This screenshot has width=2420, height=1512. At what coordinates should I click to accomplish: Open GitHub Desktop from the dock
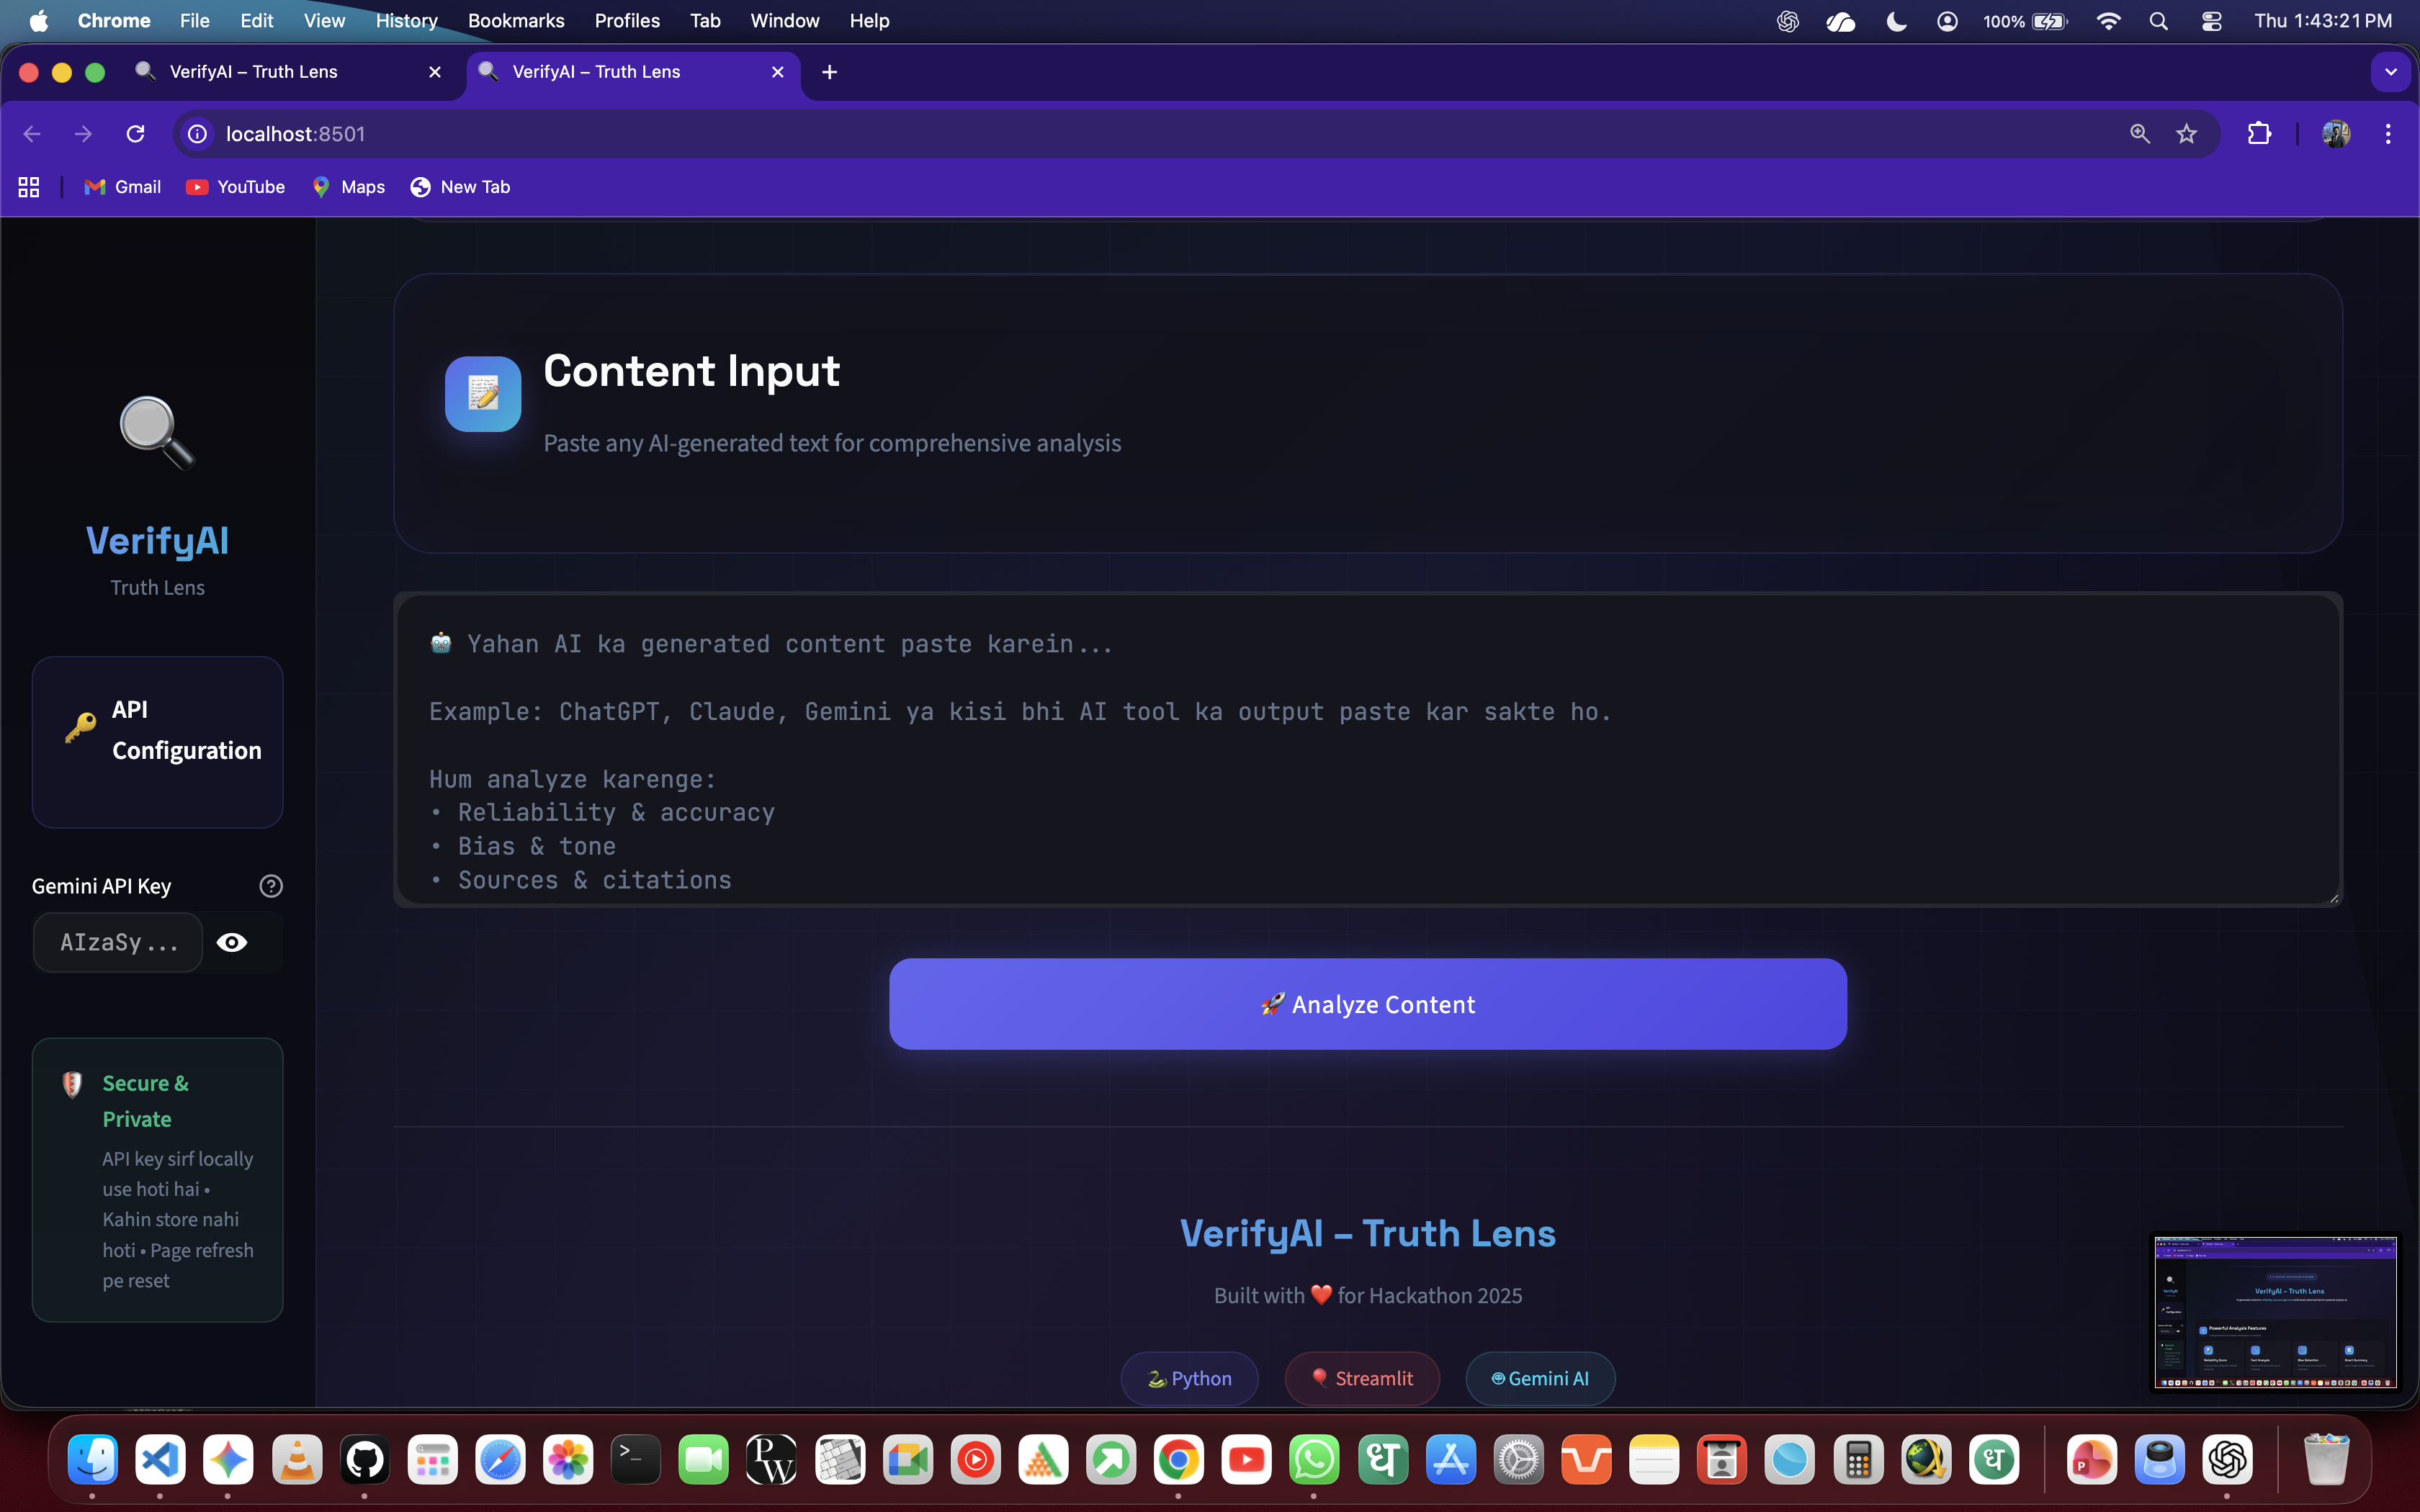(x=364, y=1461)
